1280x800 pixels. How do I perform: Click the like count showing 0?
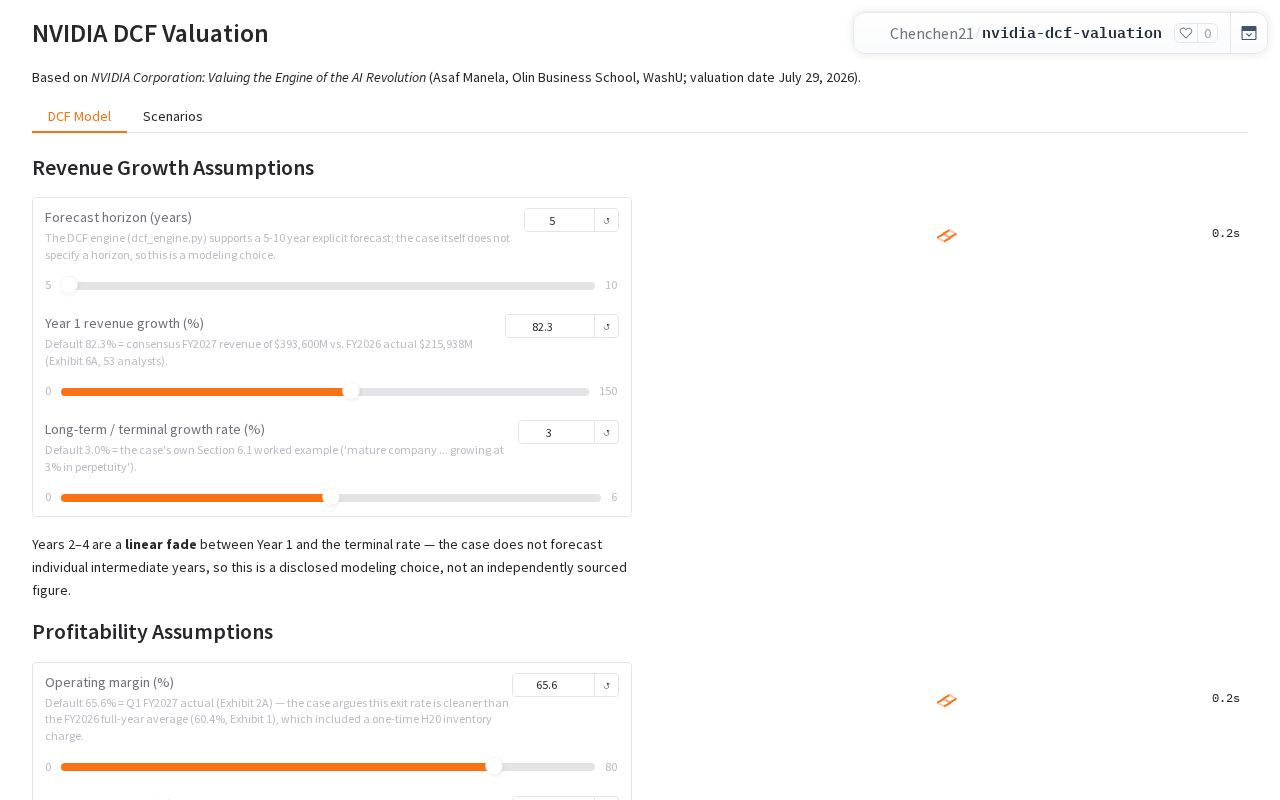point(1208,33)
